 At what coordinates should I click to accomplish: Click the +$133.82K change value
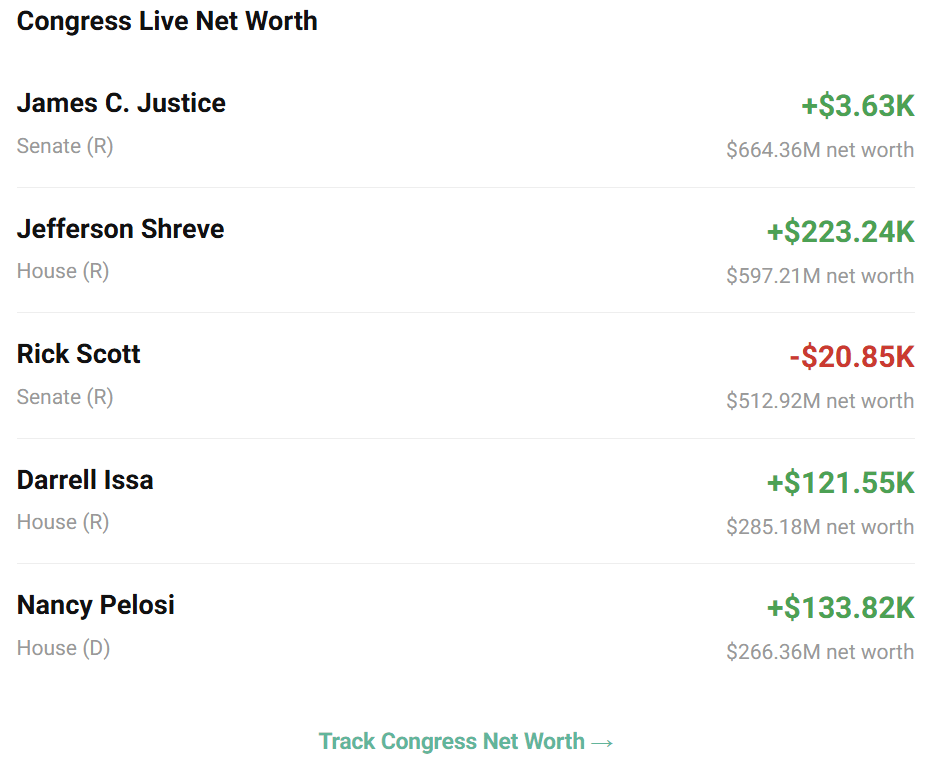840,608
